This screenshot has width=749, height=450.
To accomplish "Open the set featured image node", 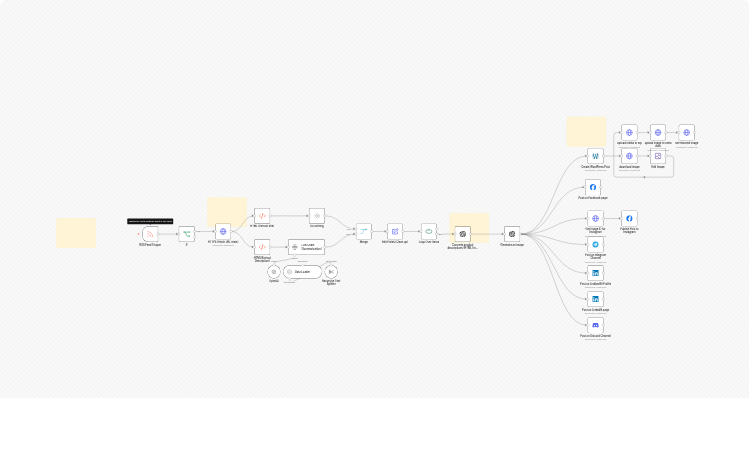I will coord(686,132).
